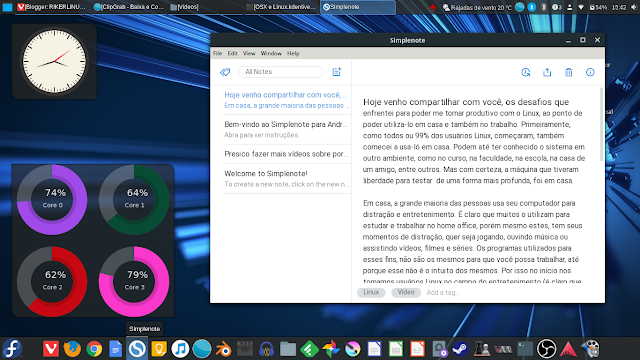Click the 15:42 panel clock

(619, 7)
